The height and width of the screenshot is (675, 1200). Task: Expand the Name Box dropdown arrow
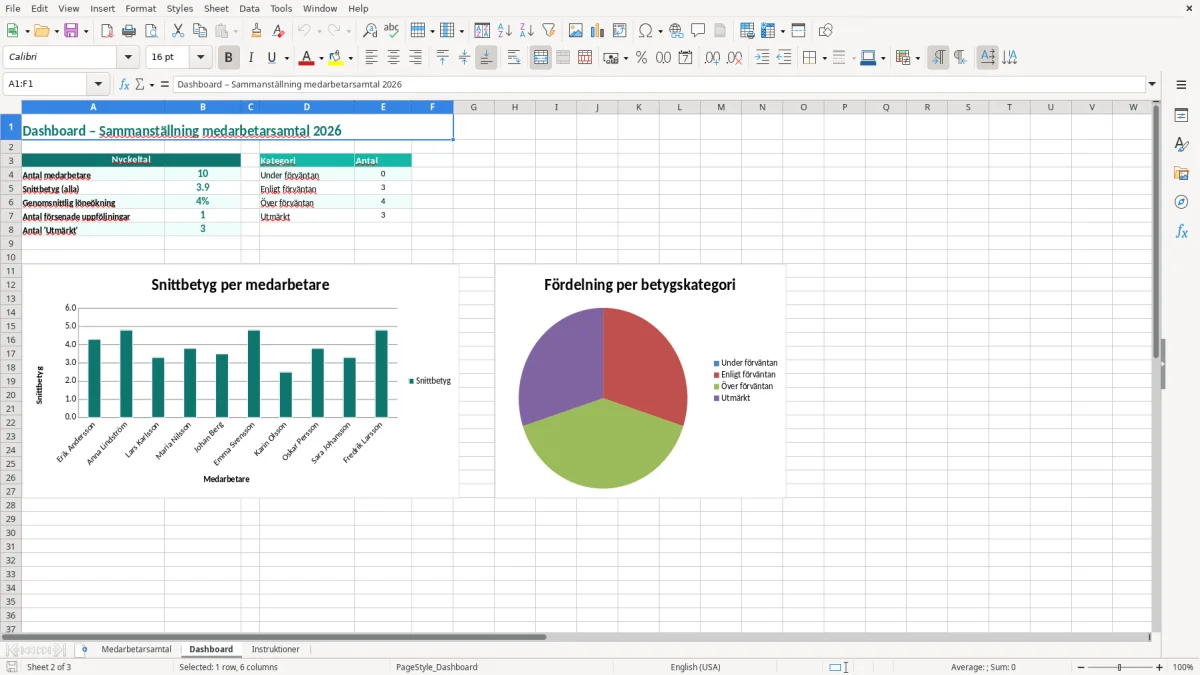click(x=98, y=84)
